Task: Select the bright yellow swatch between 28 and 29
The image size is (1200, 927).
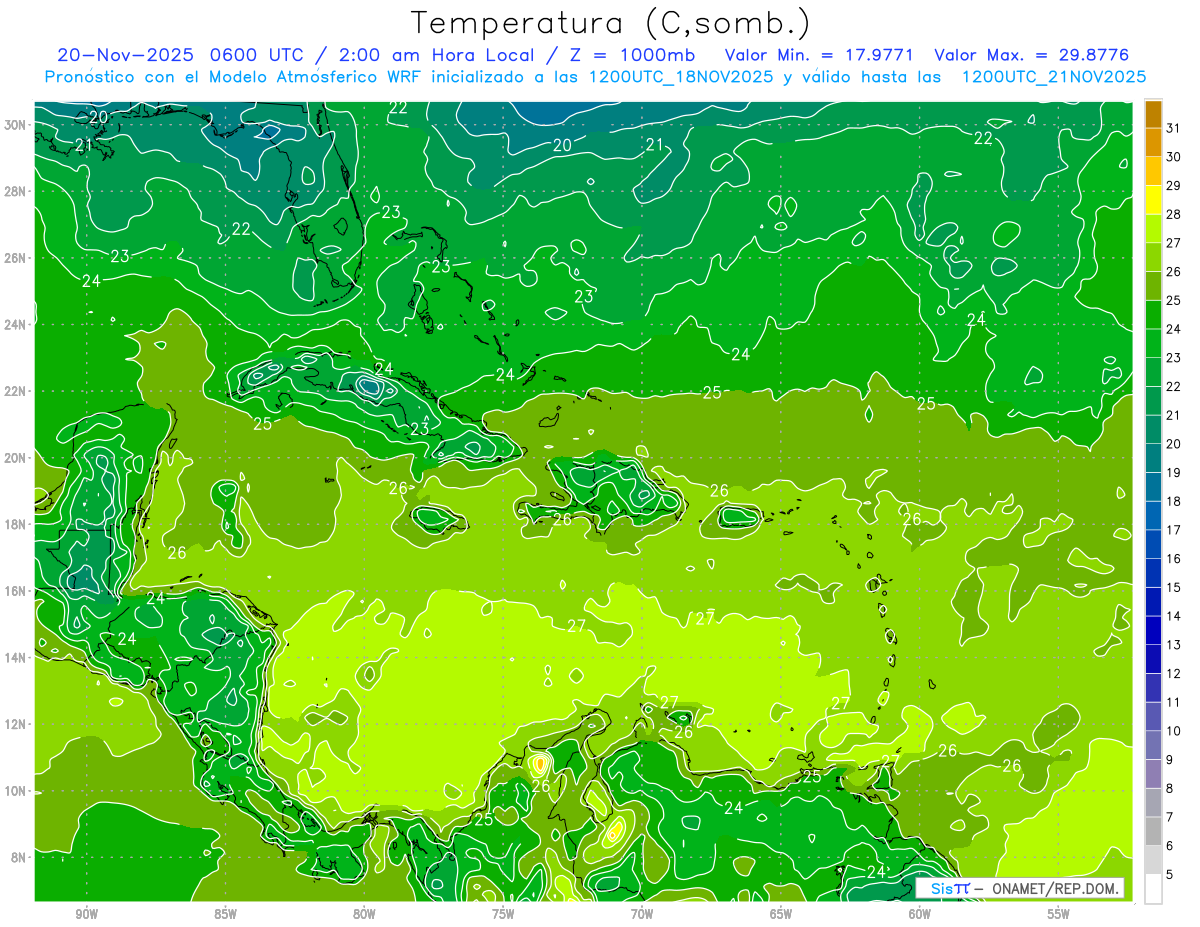Action: point(1153,200)
